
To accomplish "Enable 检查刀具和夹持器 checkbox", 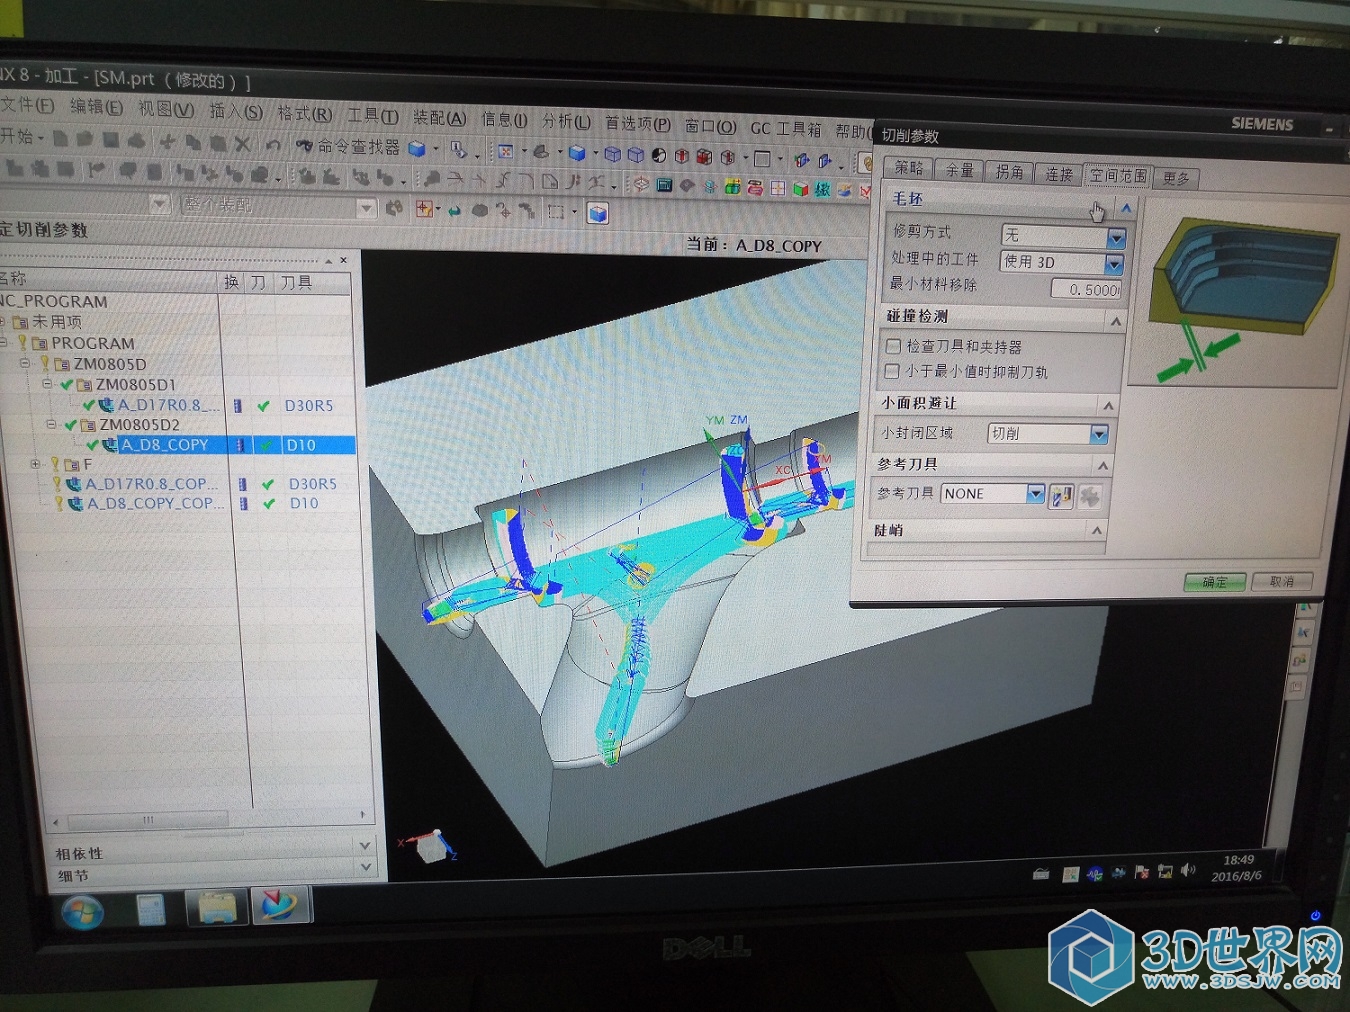I will (x=893, y=346).
